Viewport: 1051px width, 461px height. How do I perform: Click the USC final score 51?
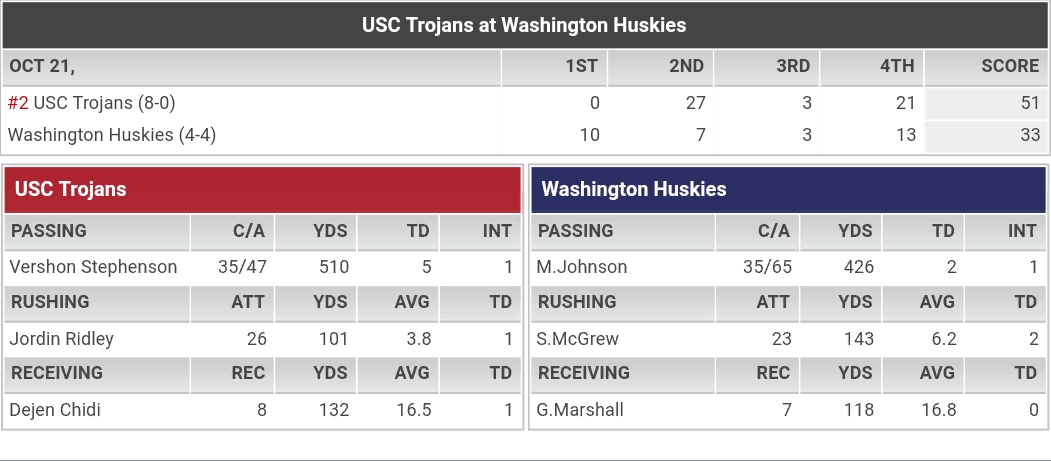point(1030,103)
